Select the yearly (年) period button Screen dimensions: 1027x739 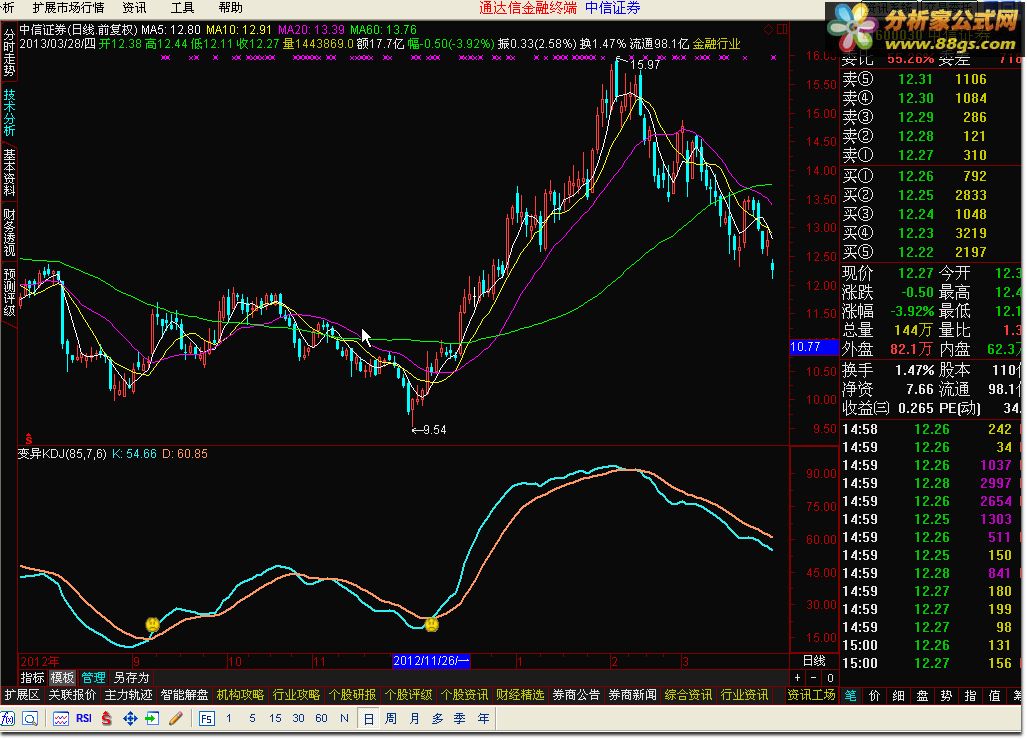coord(483,719)
